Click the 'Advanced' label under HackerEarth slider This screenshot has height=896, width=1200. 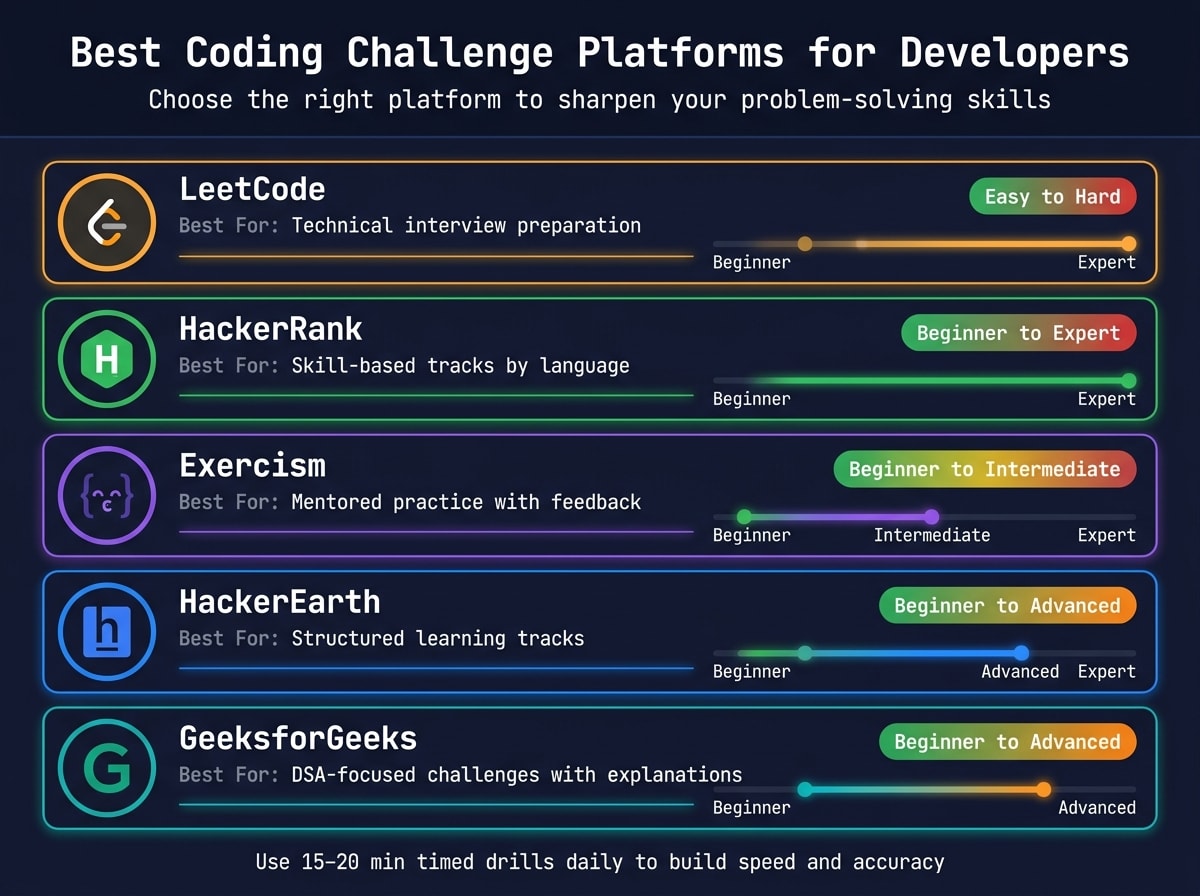pos(1020,671)
